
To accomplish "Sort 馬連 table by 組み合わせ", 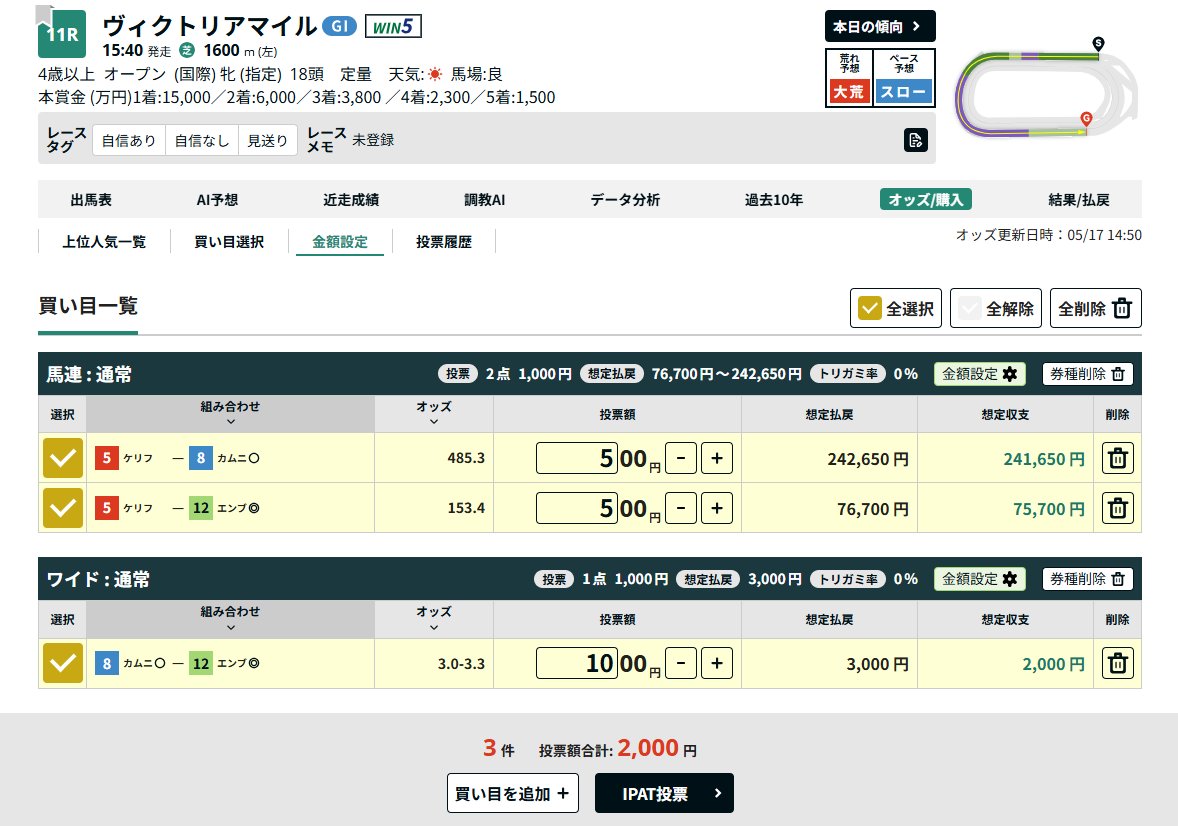I will 230,413.
